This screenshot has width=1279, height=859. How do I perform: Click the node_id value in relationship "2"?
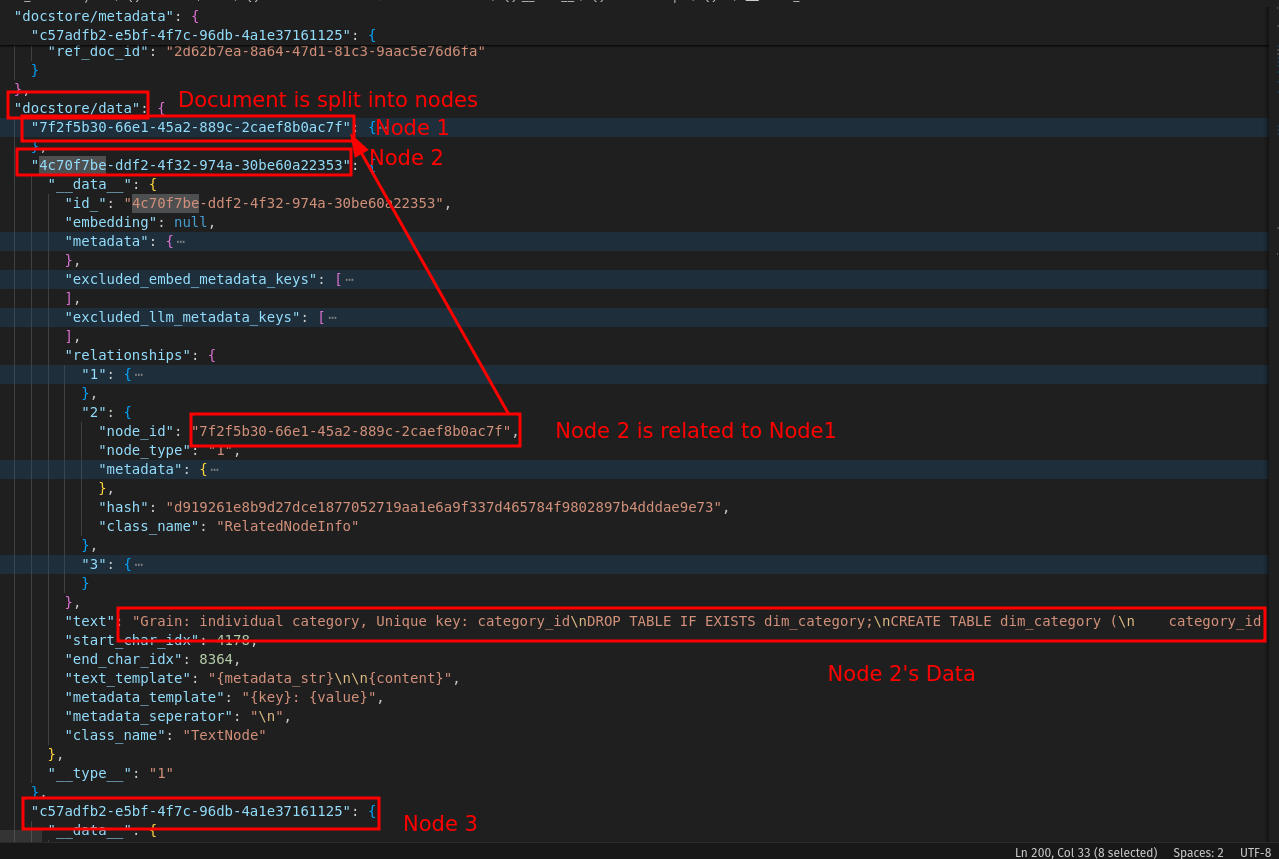355,431
